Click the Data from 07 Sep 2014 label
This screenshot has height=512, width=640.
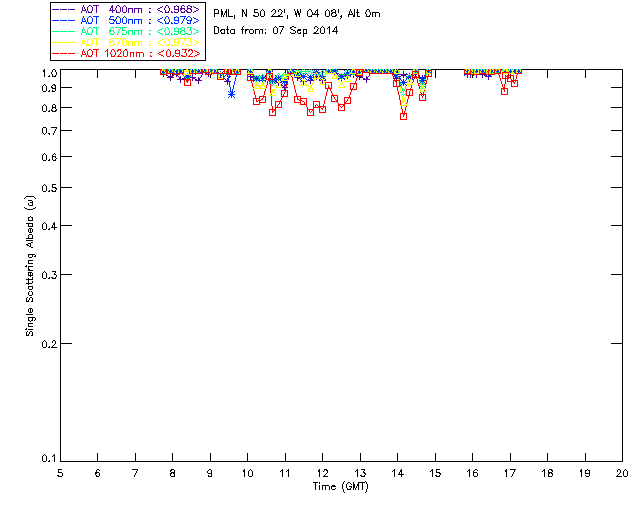276,31
